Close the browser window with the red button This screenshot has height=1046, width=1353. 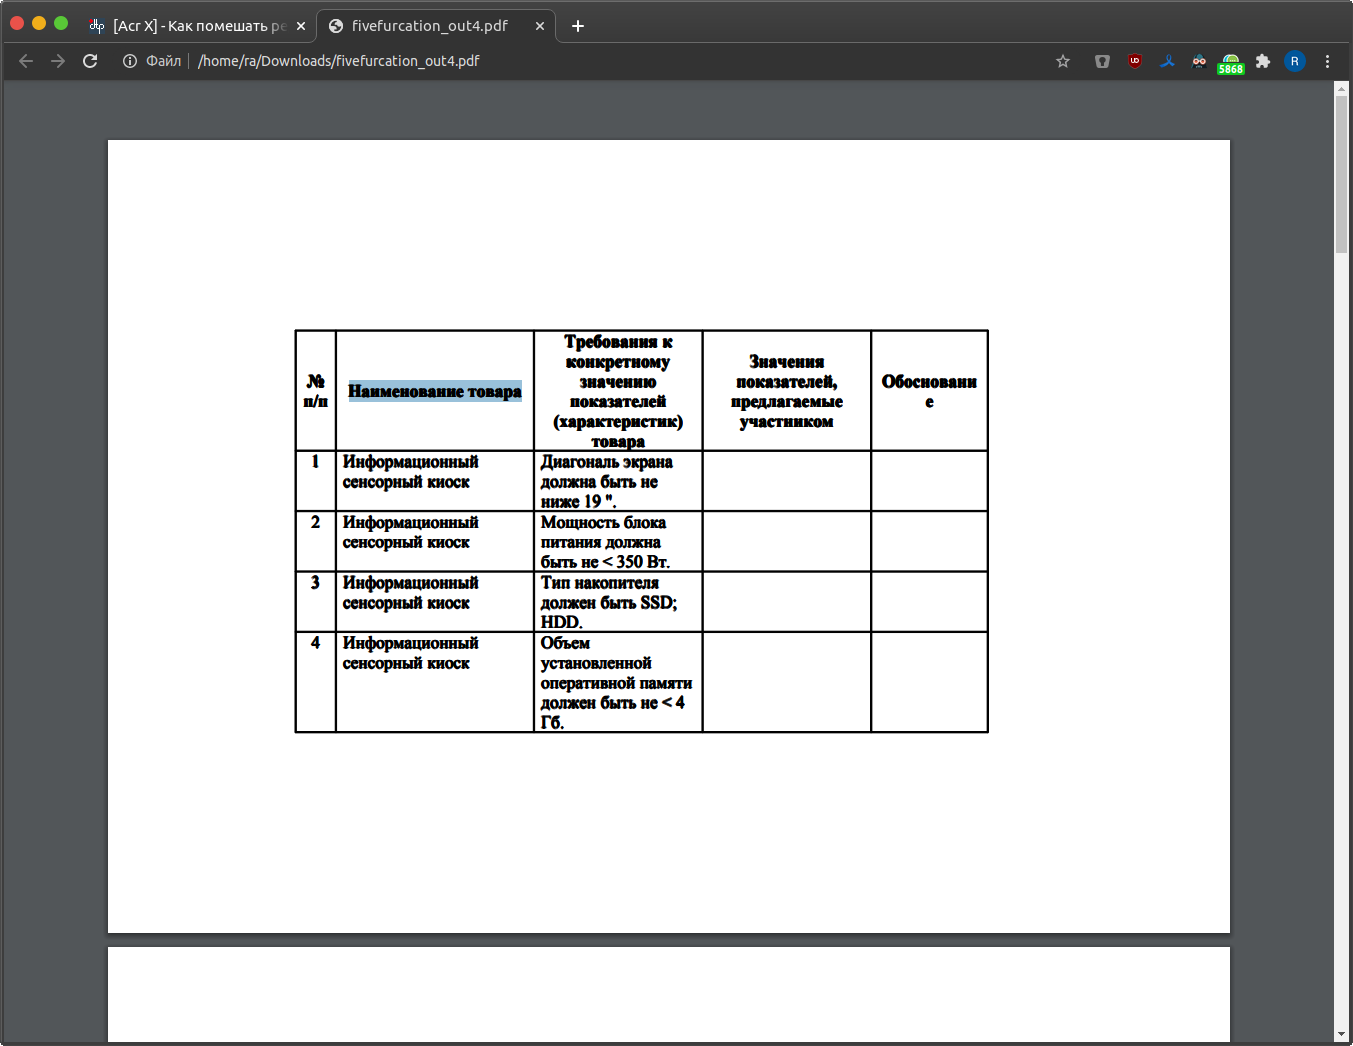click(x=17, y=23)
